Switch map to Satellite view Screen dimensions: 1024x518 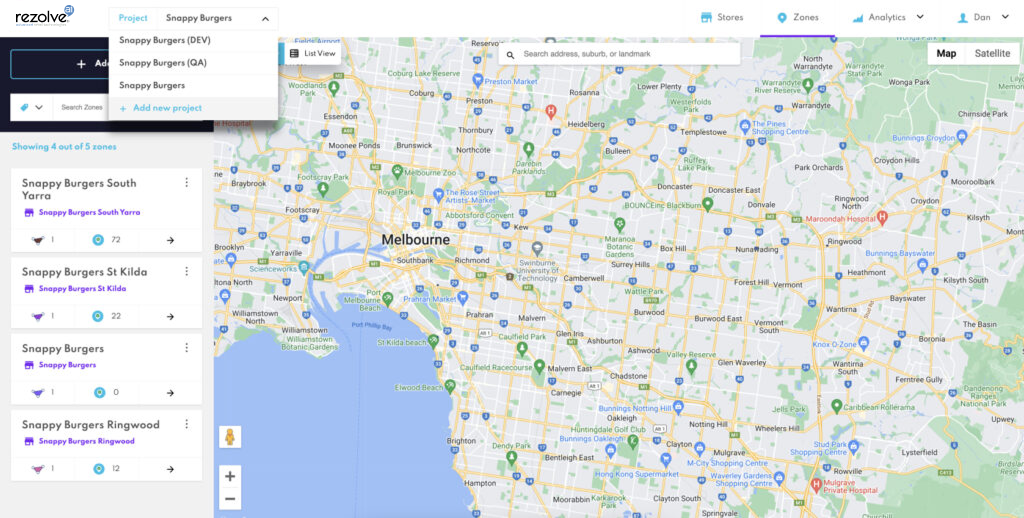(992, 54)
